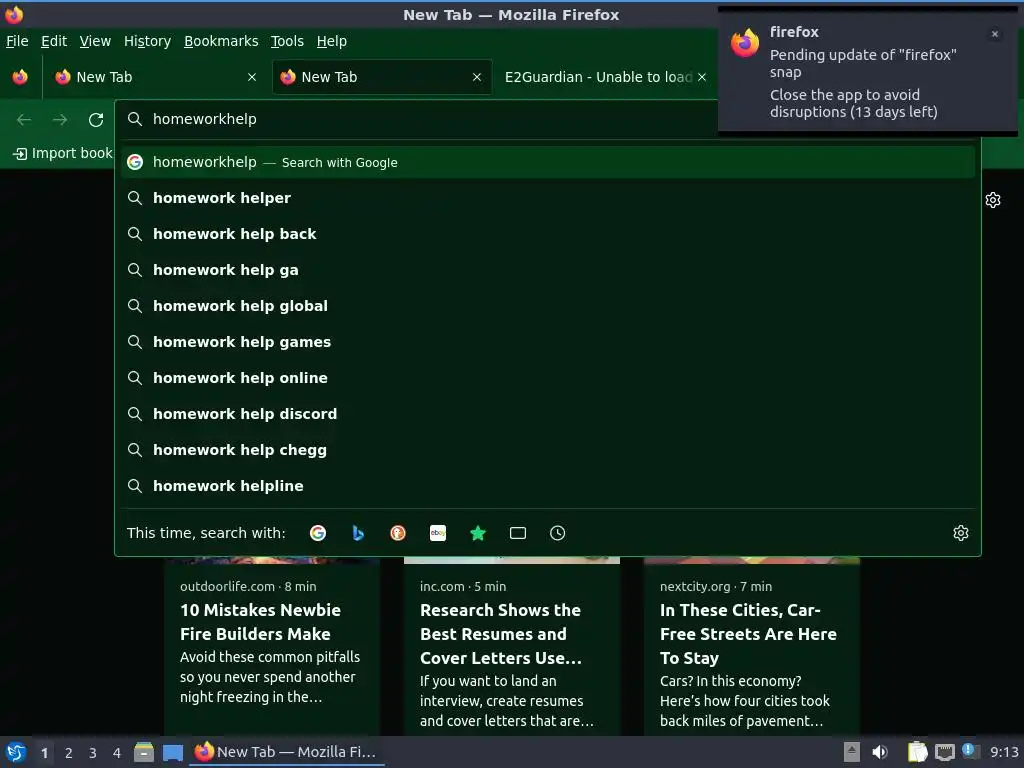
Task: Search with Bing engine icon
Action: (x=358, y=533)
